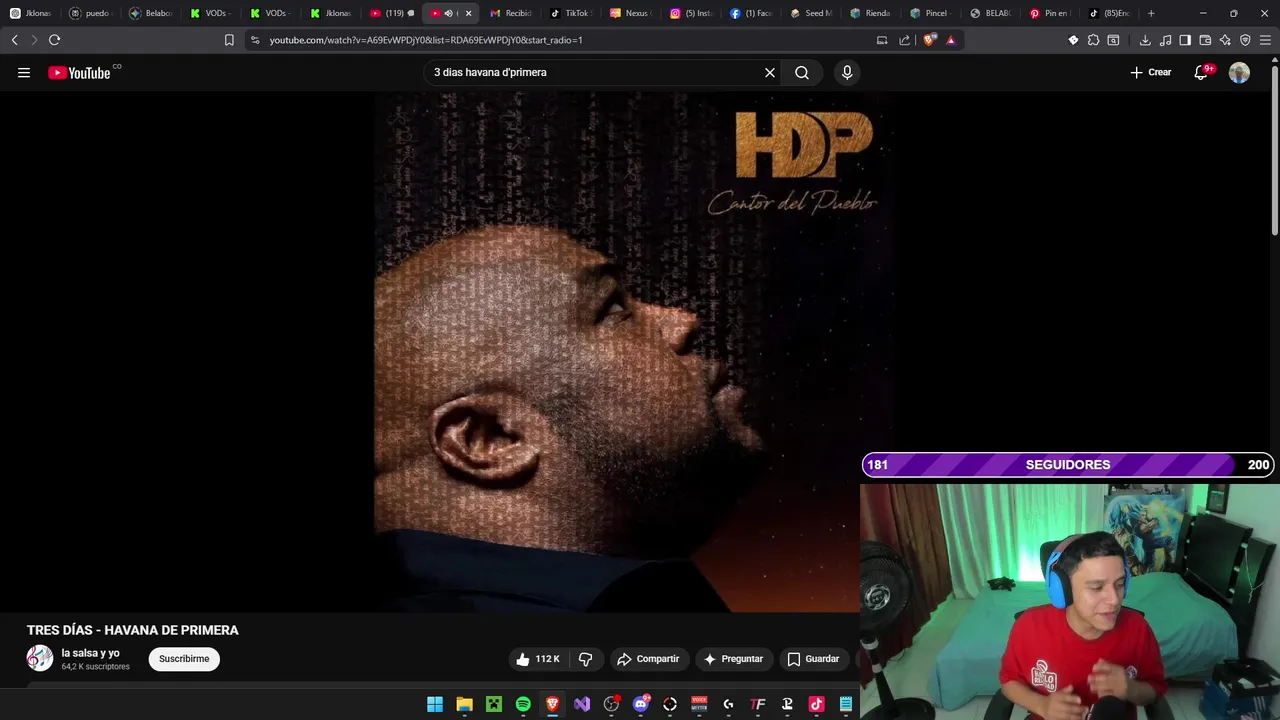This screenshot has width=1280, height=720.
Task: Open the Brave Wallet icon
Action: point(1205,40)
